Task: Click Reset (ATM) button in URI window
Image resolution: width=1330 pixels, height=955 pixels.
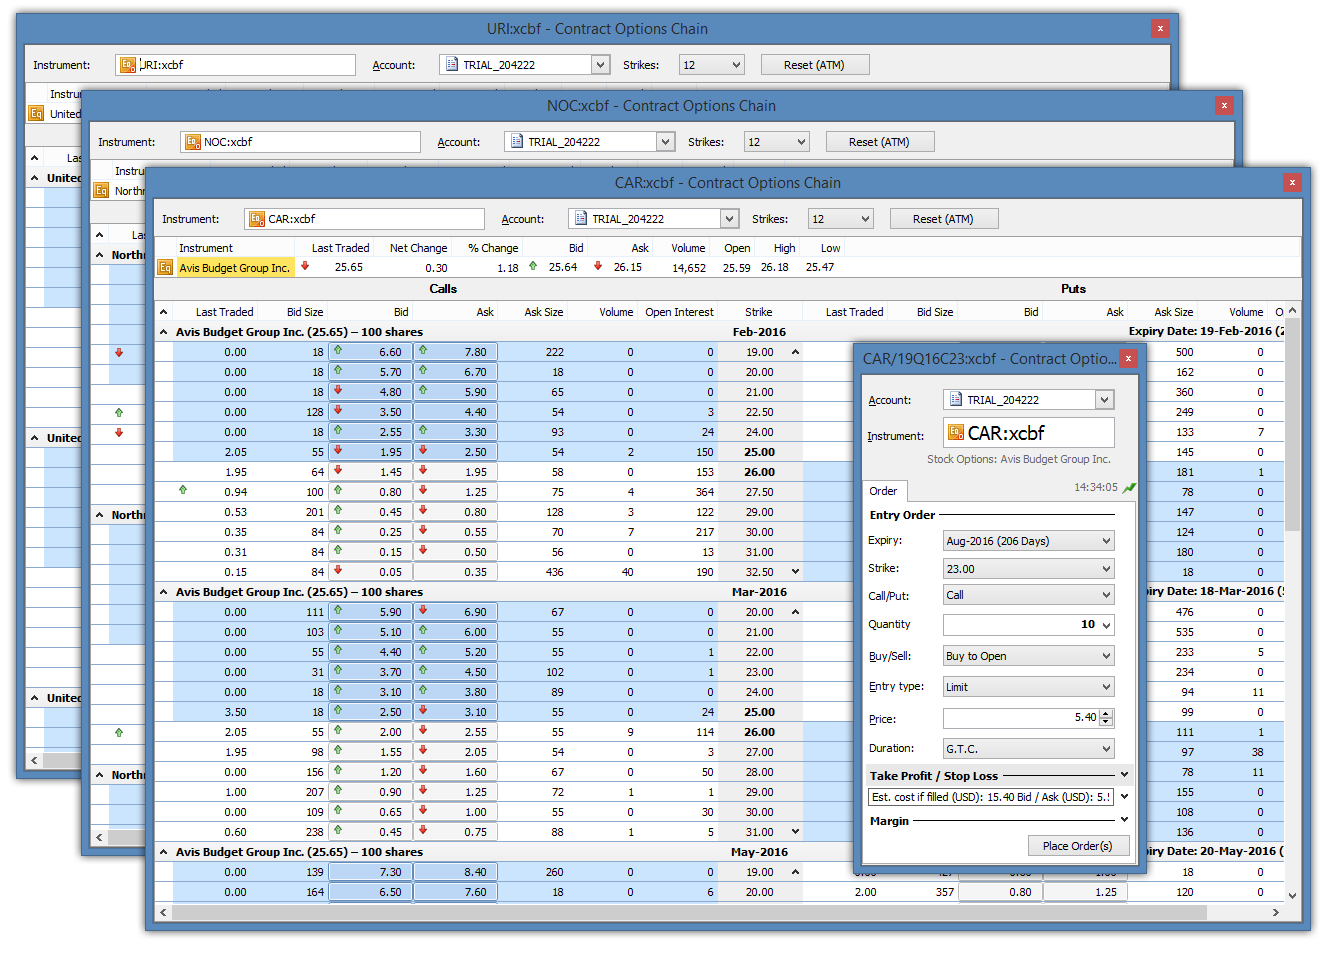Action: click(x=814, y=65)
